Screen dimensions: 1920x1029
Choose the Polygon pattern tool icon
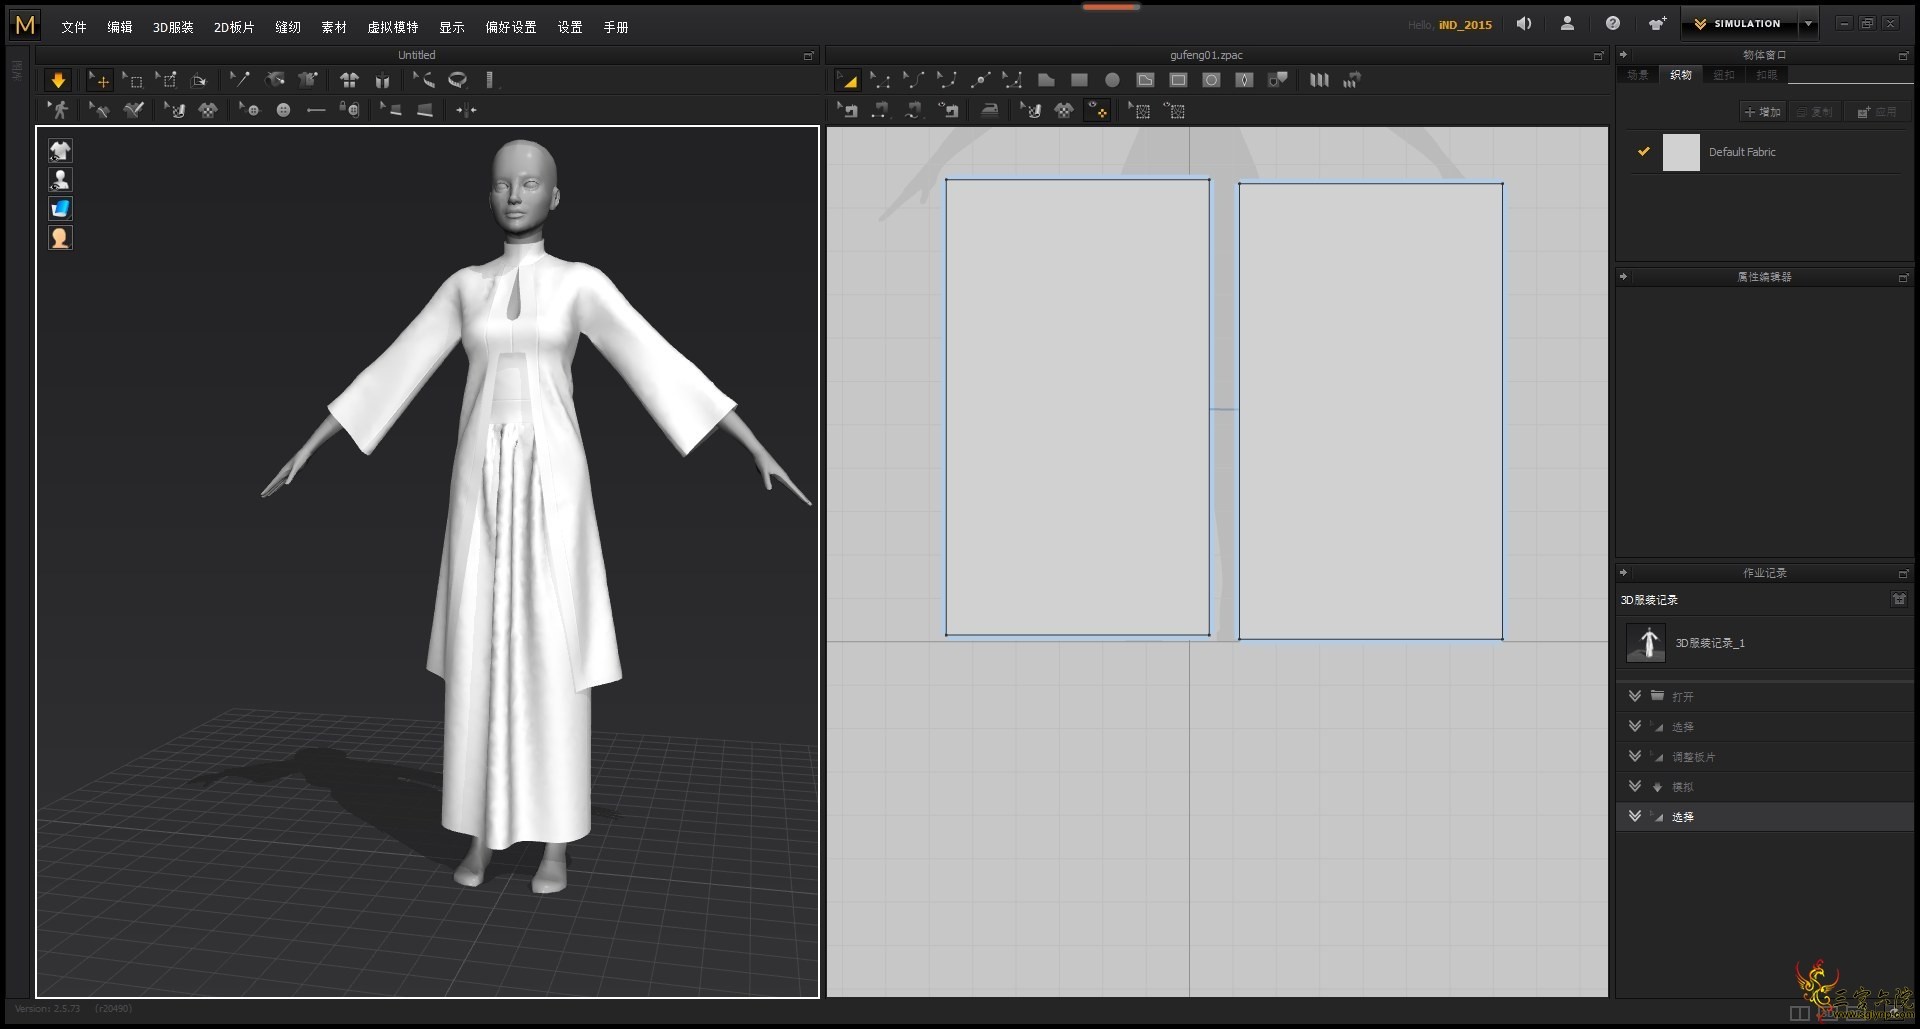coord(1046,80)
